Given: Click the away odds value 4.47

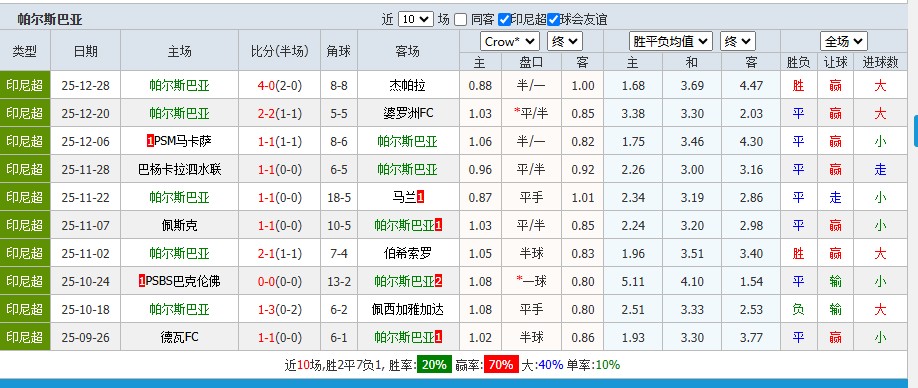Looking at the screenshot, I should (751, 85).
